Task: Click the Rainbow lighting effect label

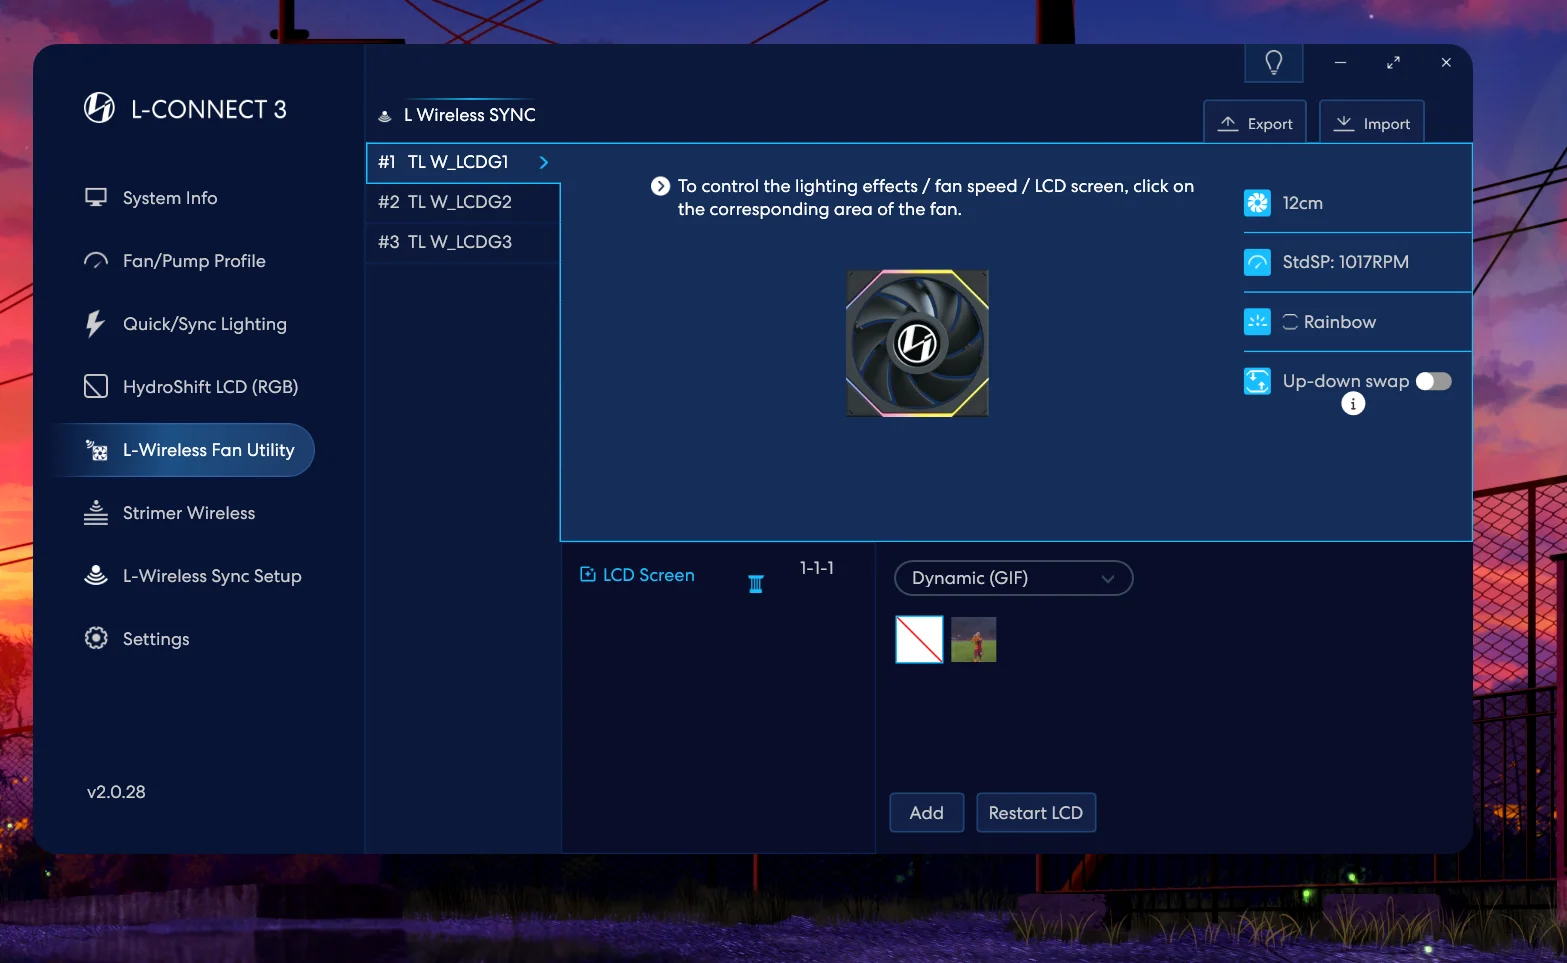Action: [1339, 322]
